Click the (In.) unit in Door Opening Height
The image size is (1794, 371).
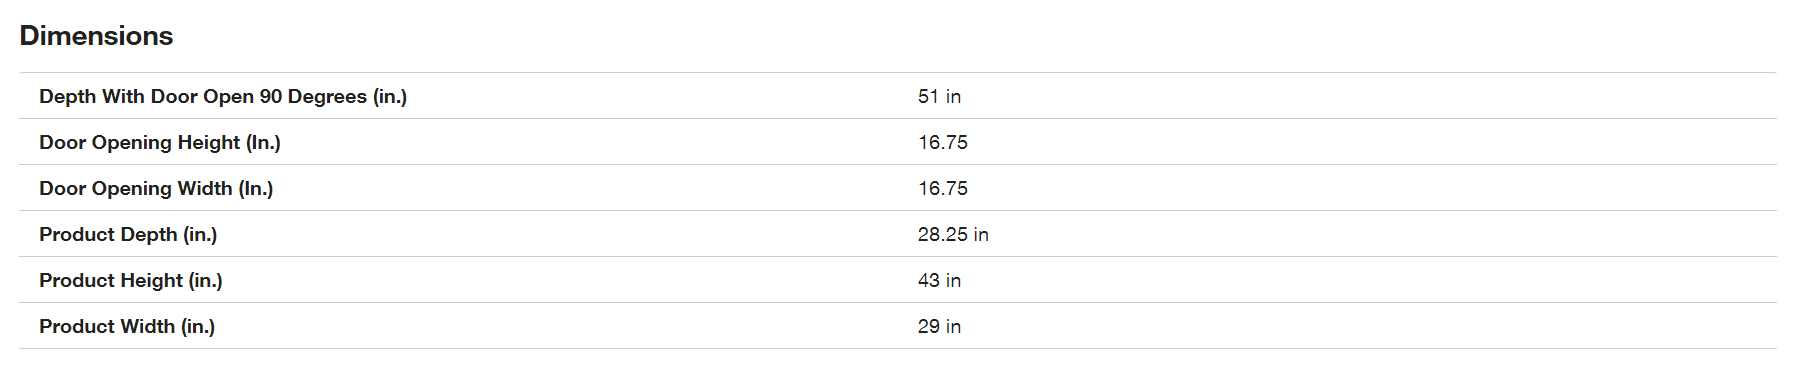pyautogui.click(x=263, y=143)
